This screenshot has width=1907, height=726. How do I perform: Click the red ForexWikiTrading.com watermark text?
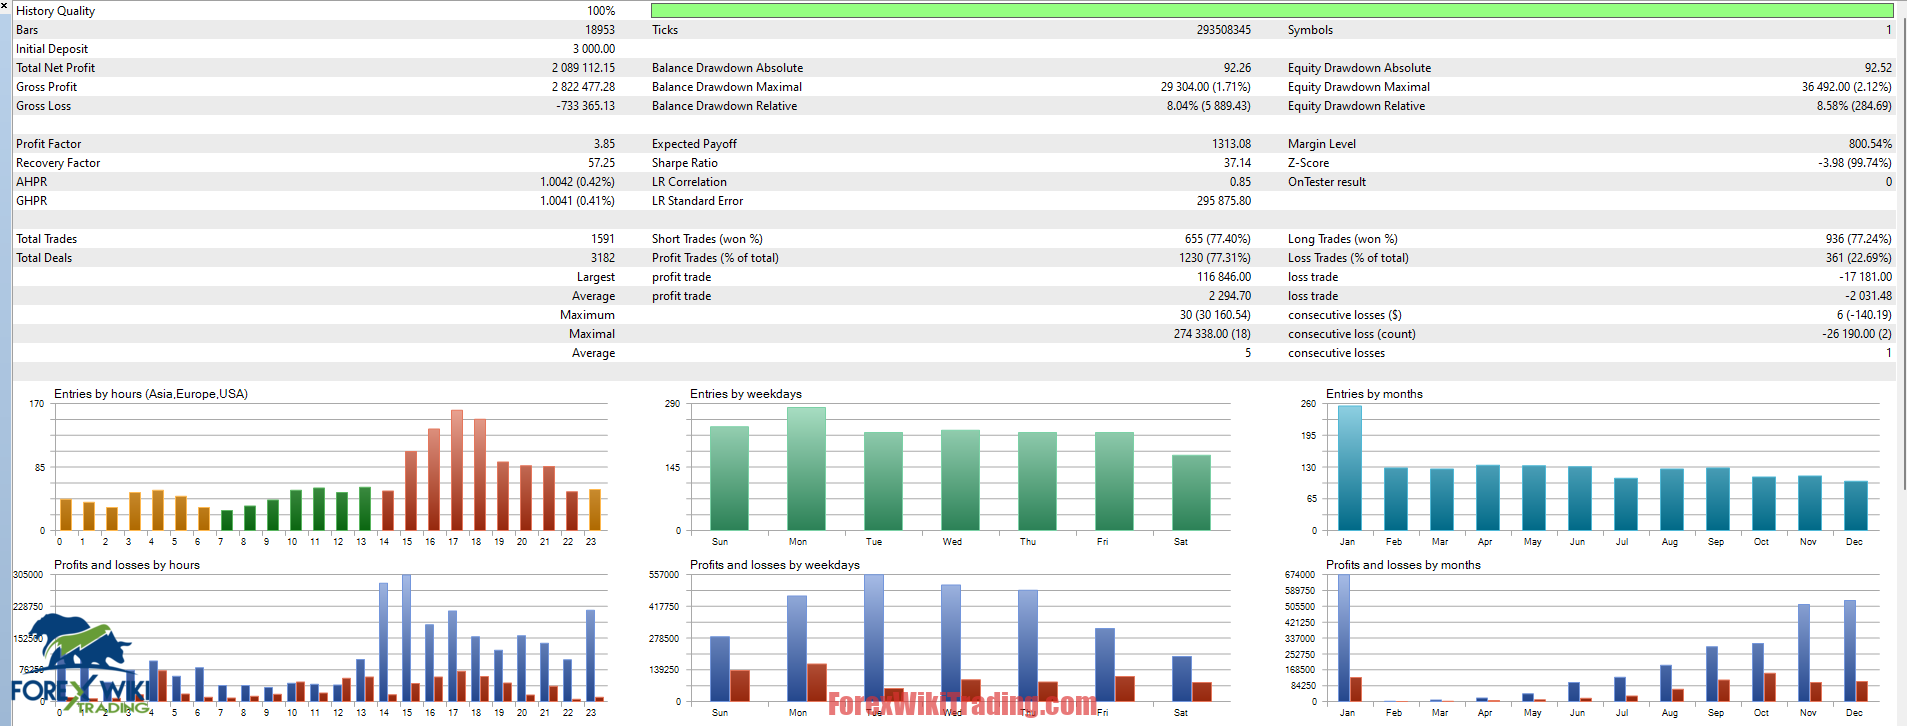click(962, 705)
